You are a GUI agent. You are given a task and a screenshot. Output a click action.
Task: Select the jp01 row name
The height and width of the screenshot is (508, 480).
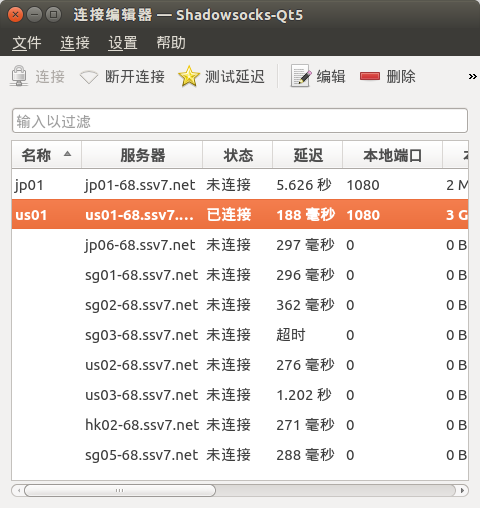[x=29, y=185]
